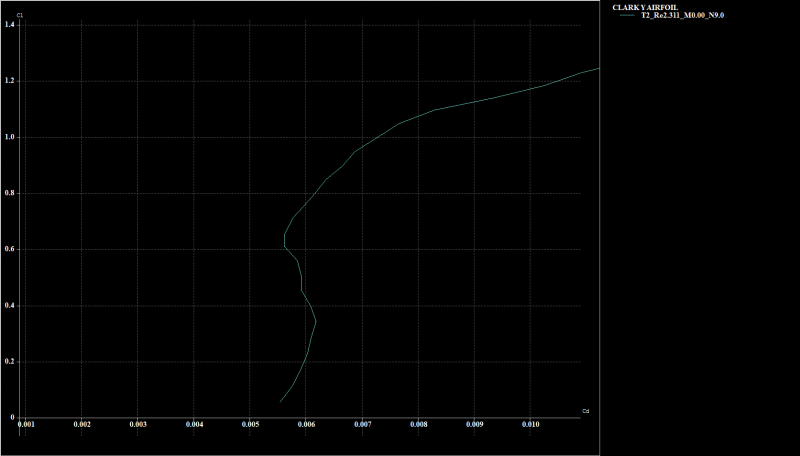Click the 0.004 x-axis tick label
The height and width of the screenshot is (456, 800).
click(x=194, y=425)
